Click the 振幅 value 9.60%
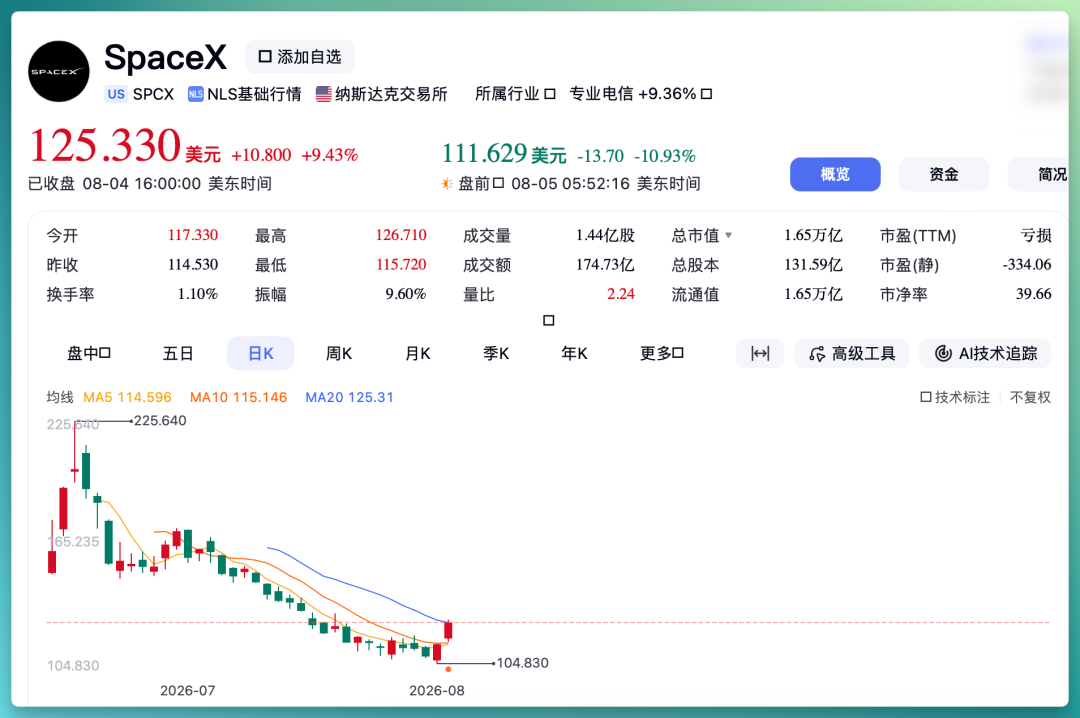Screen dimensions: 1080x718 (406, 294)
